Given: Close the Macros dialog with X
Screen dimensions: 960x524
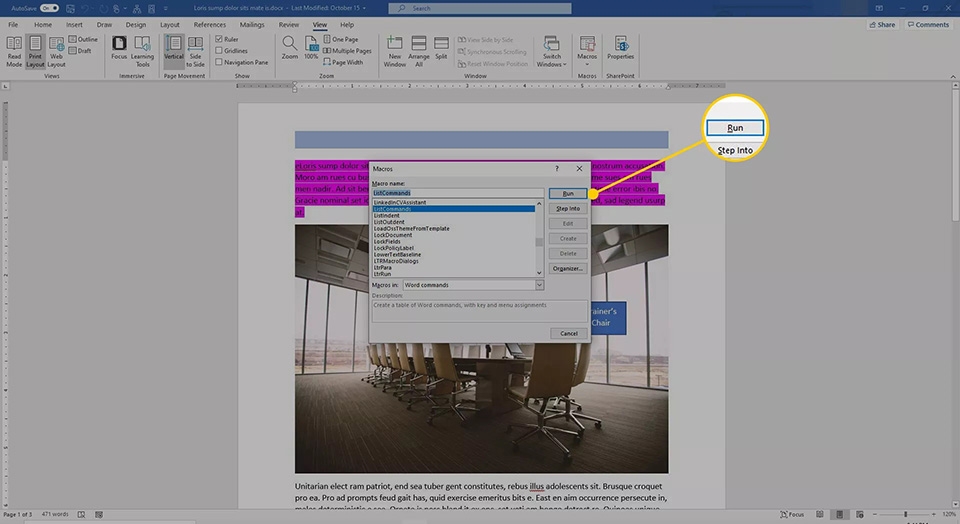Looking at the screenshot, I should coord(579,168).
